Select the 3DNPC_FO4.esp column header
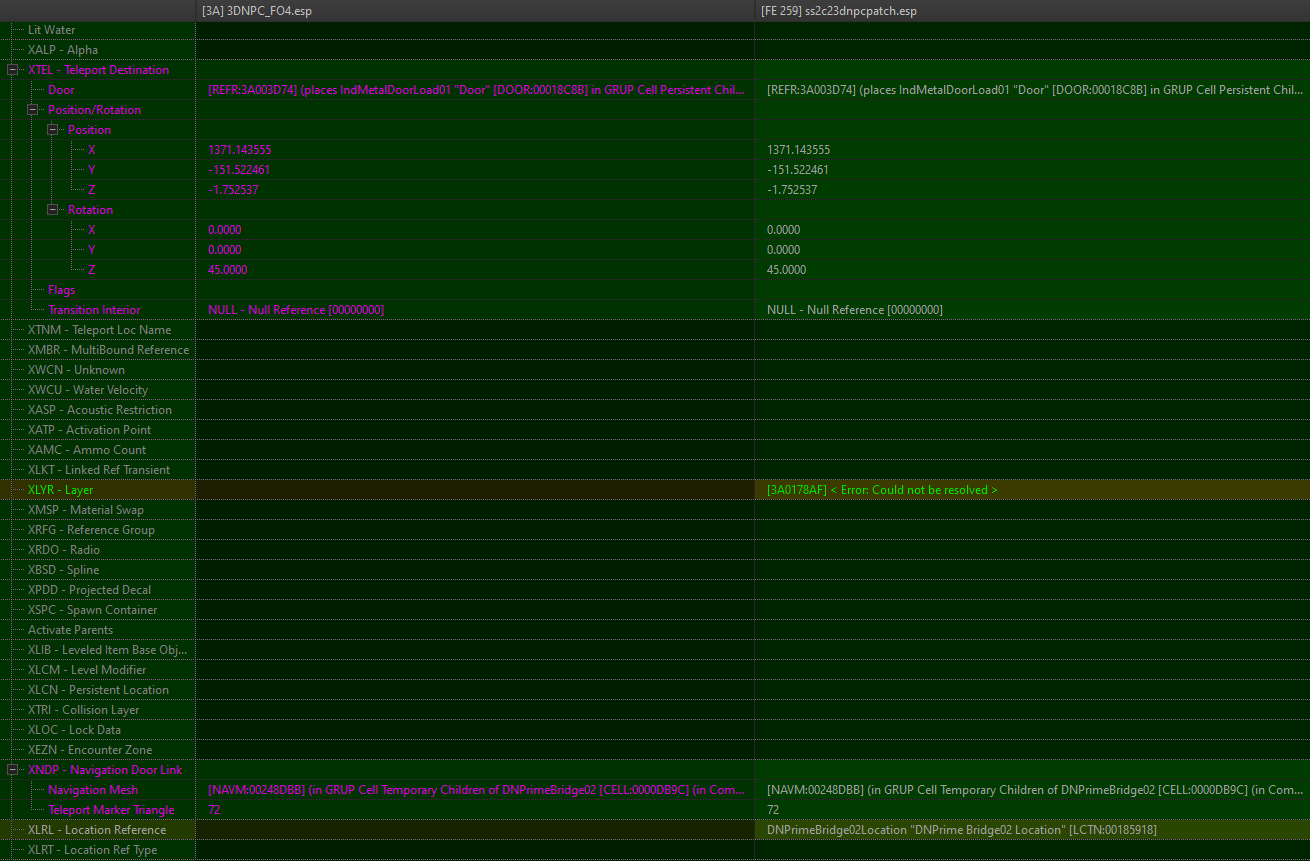 point(475,11)
